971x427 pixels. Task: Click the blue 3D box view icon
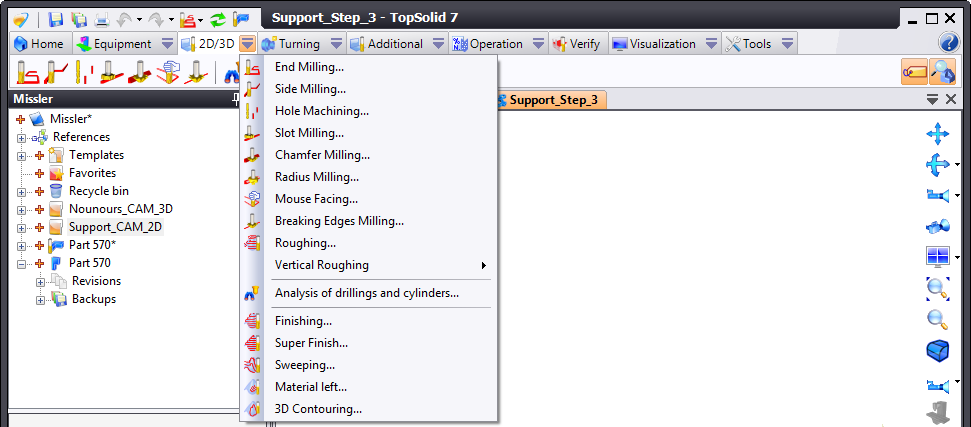tap(937, 351)
